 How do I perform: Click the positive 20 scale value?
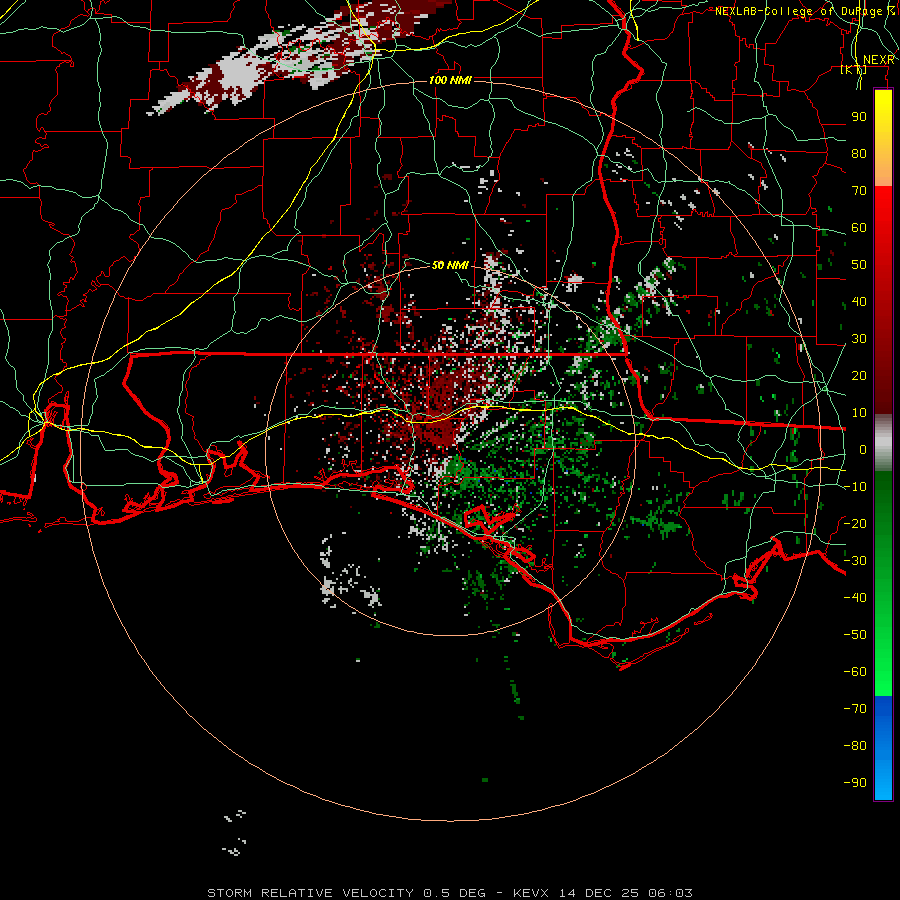(859, 376)
